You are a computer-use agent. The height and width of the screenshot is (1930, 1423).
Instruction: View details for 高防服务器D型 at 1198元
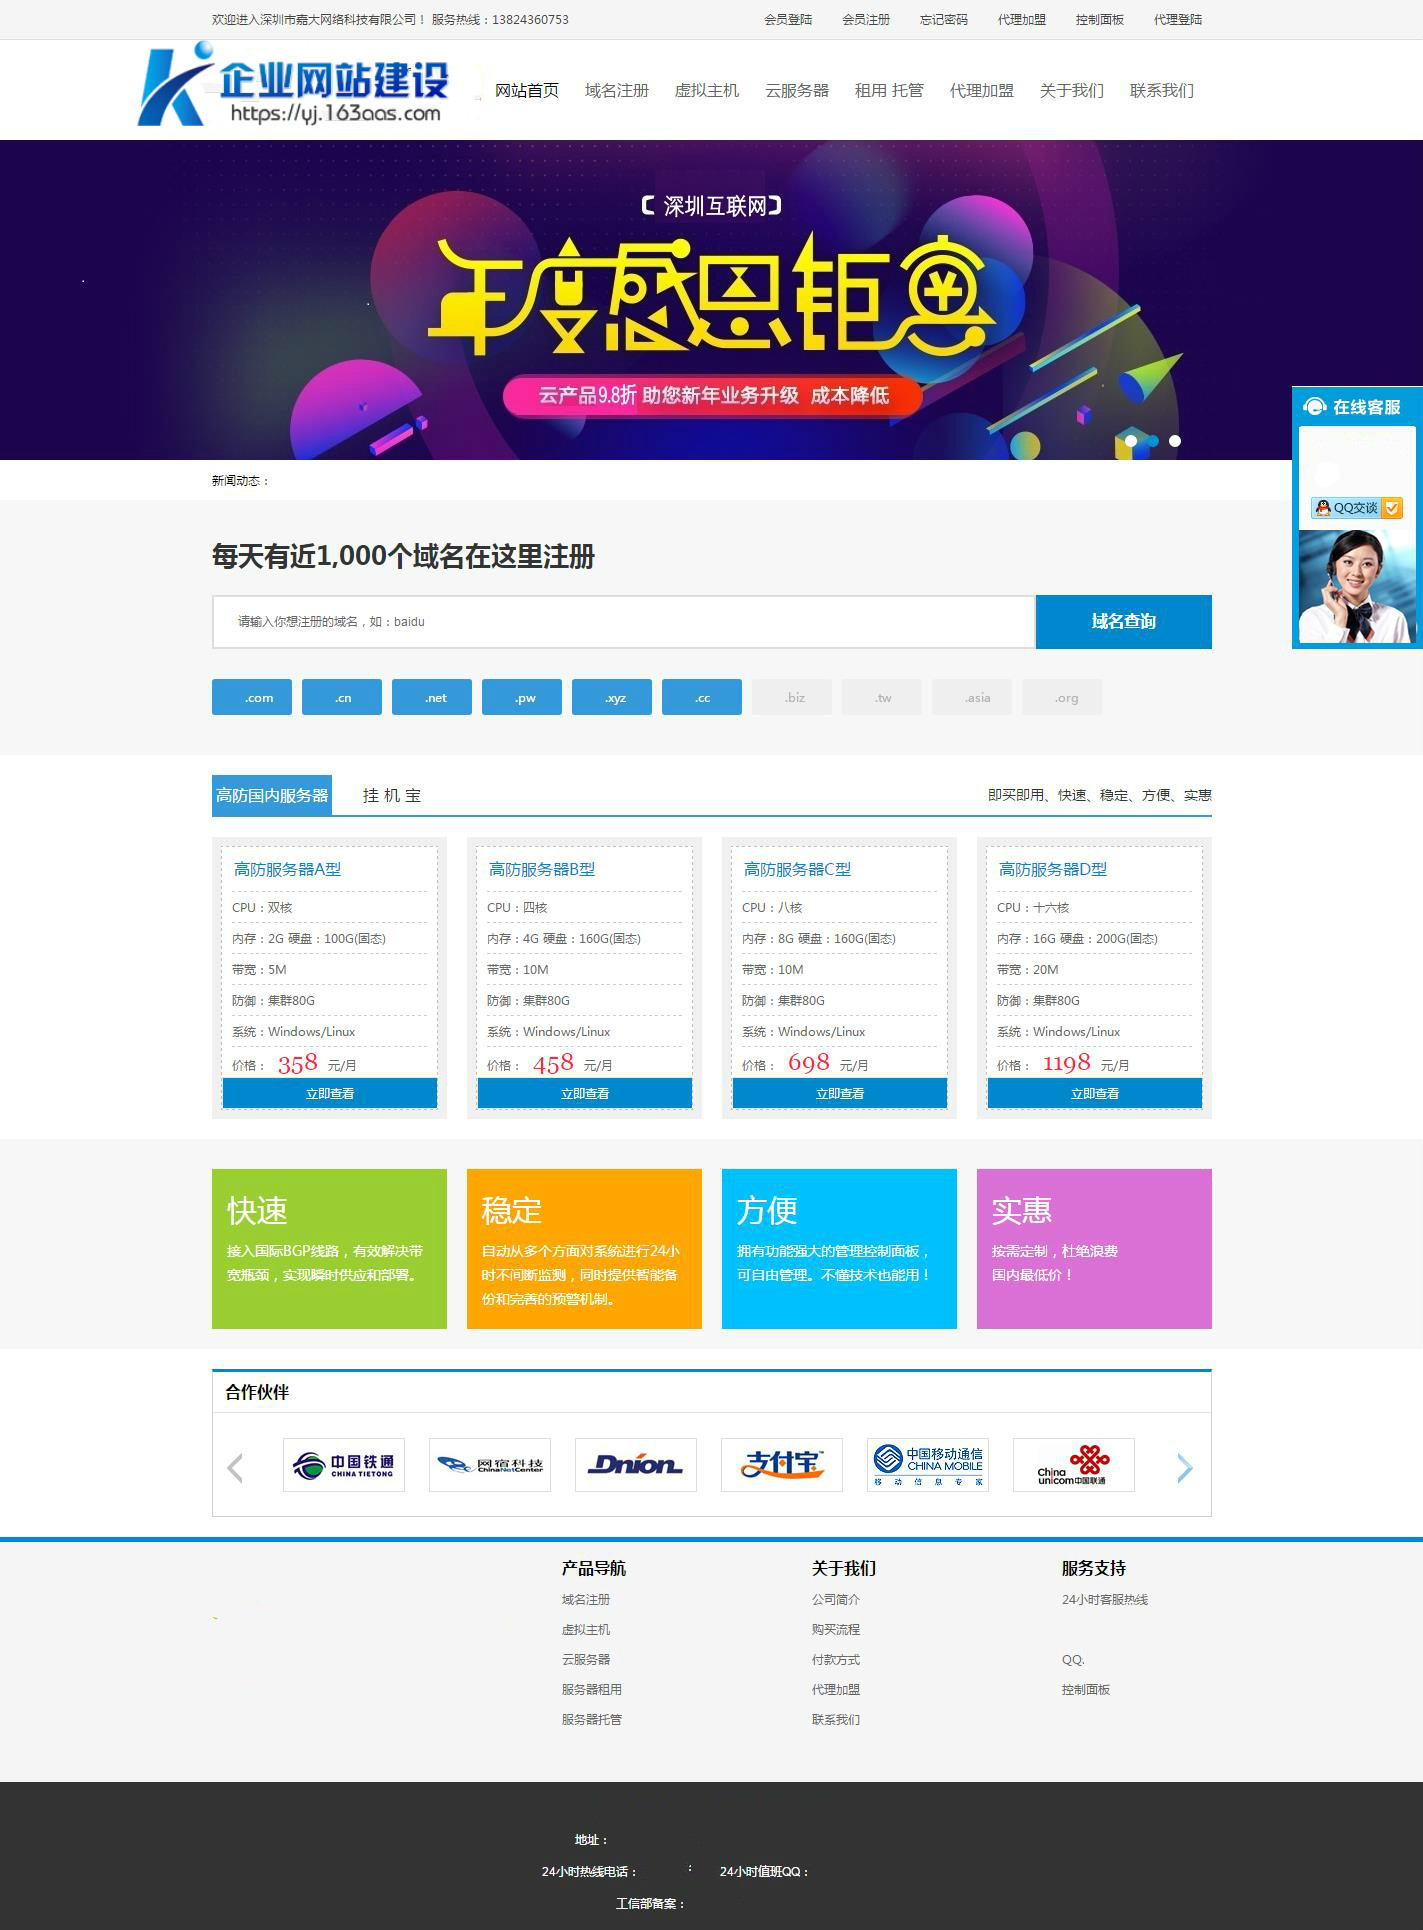click(1095, 1093)
